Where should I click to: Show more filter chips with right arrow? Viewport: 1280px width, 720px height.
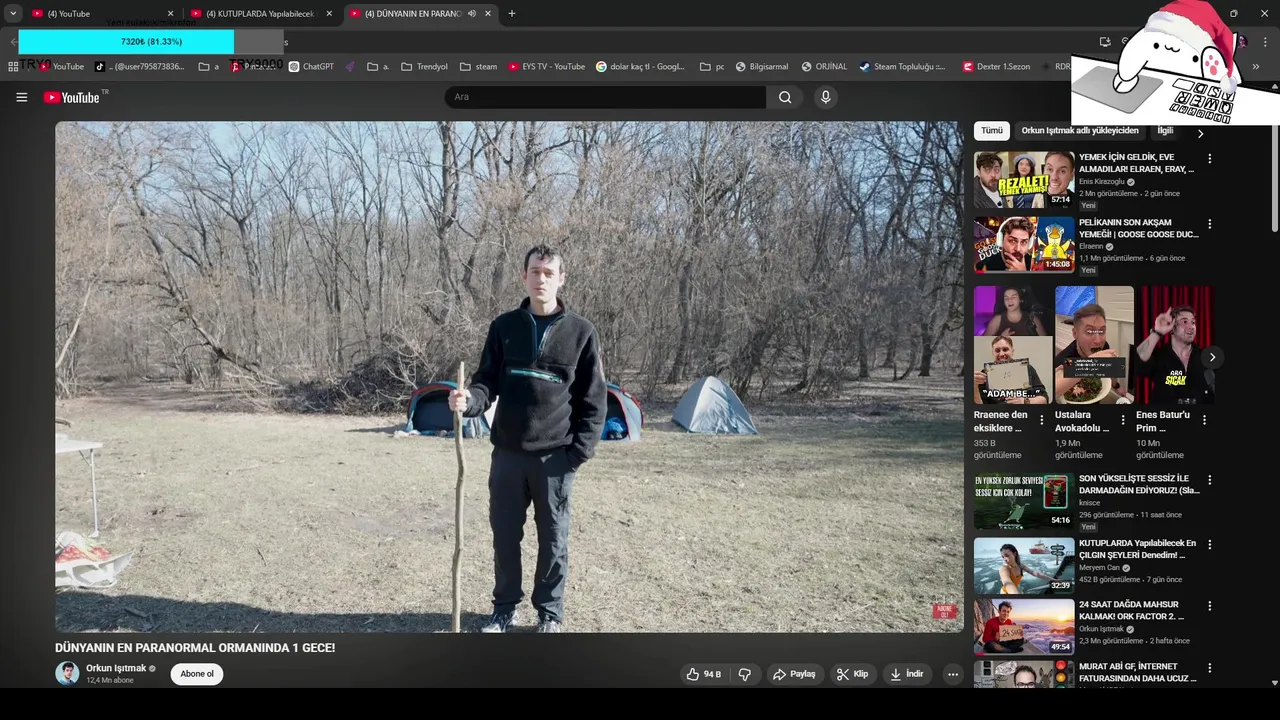pos(1201,133)
